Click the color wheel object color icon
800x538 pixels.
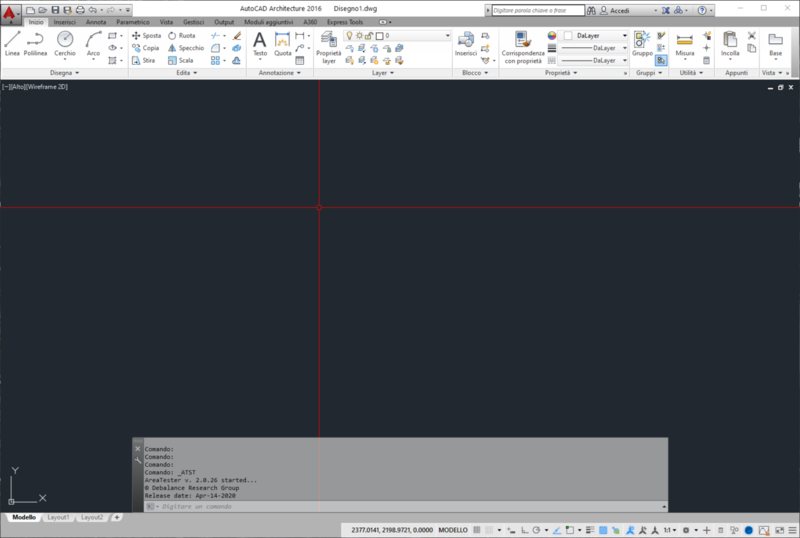pyautogui.click(x=552, y=36)
